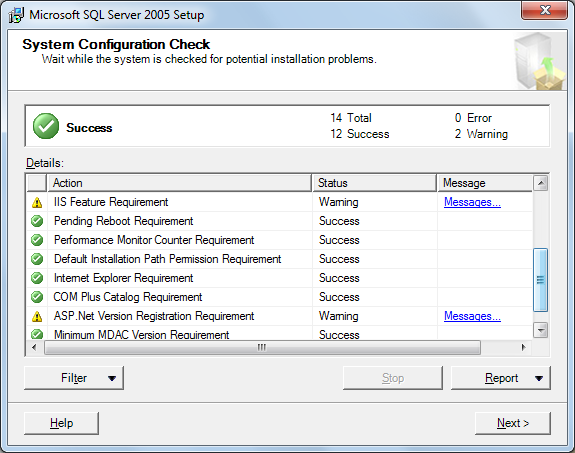Image resolution: width=575 pixels, height=453 pixels.
Task: Click the disabled Stop button
Action: click(x=393, y=378)
